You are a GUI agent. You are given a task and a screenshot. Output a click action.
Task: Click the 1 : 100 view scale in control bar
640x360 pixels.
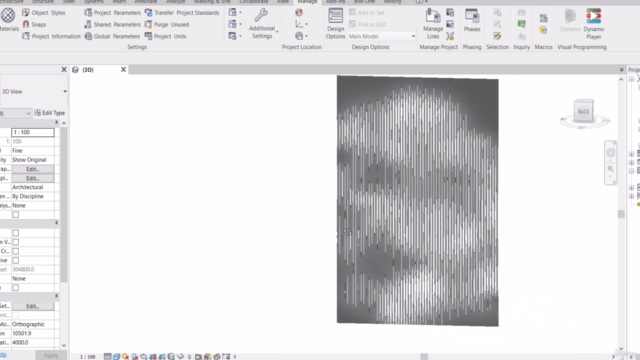click(87, 357)
